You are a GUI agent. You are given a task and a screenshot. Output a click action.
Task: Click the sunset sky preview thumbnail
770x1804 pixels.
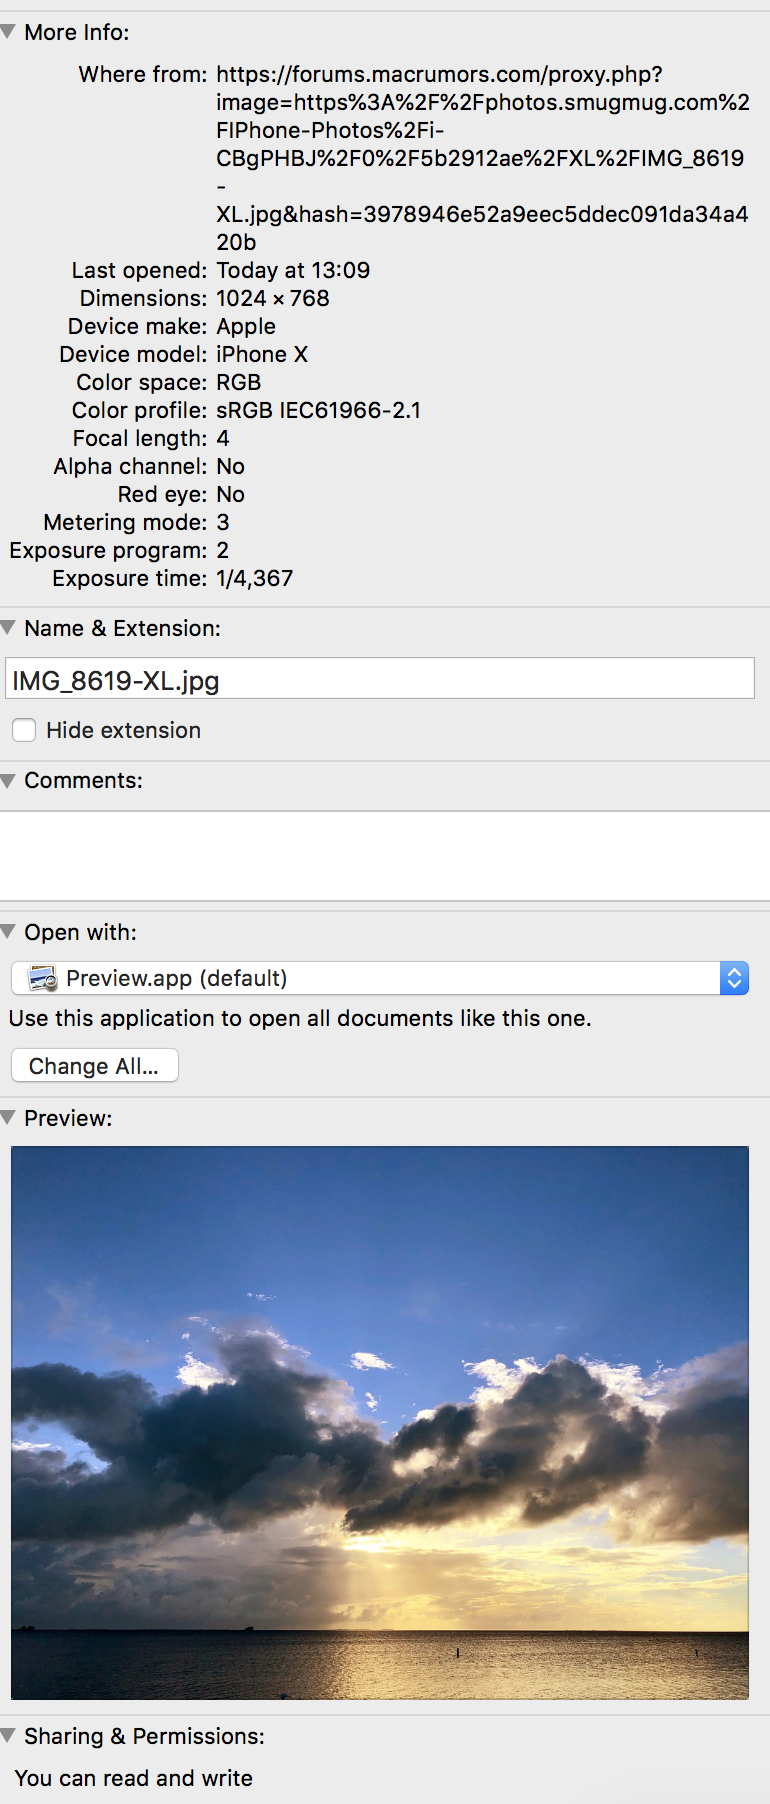[x=380, y=1422]
